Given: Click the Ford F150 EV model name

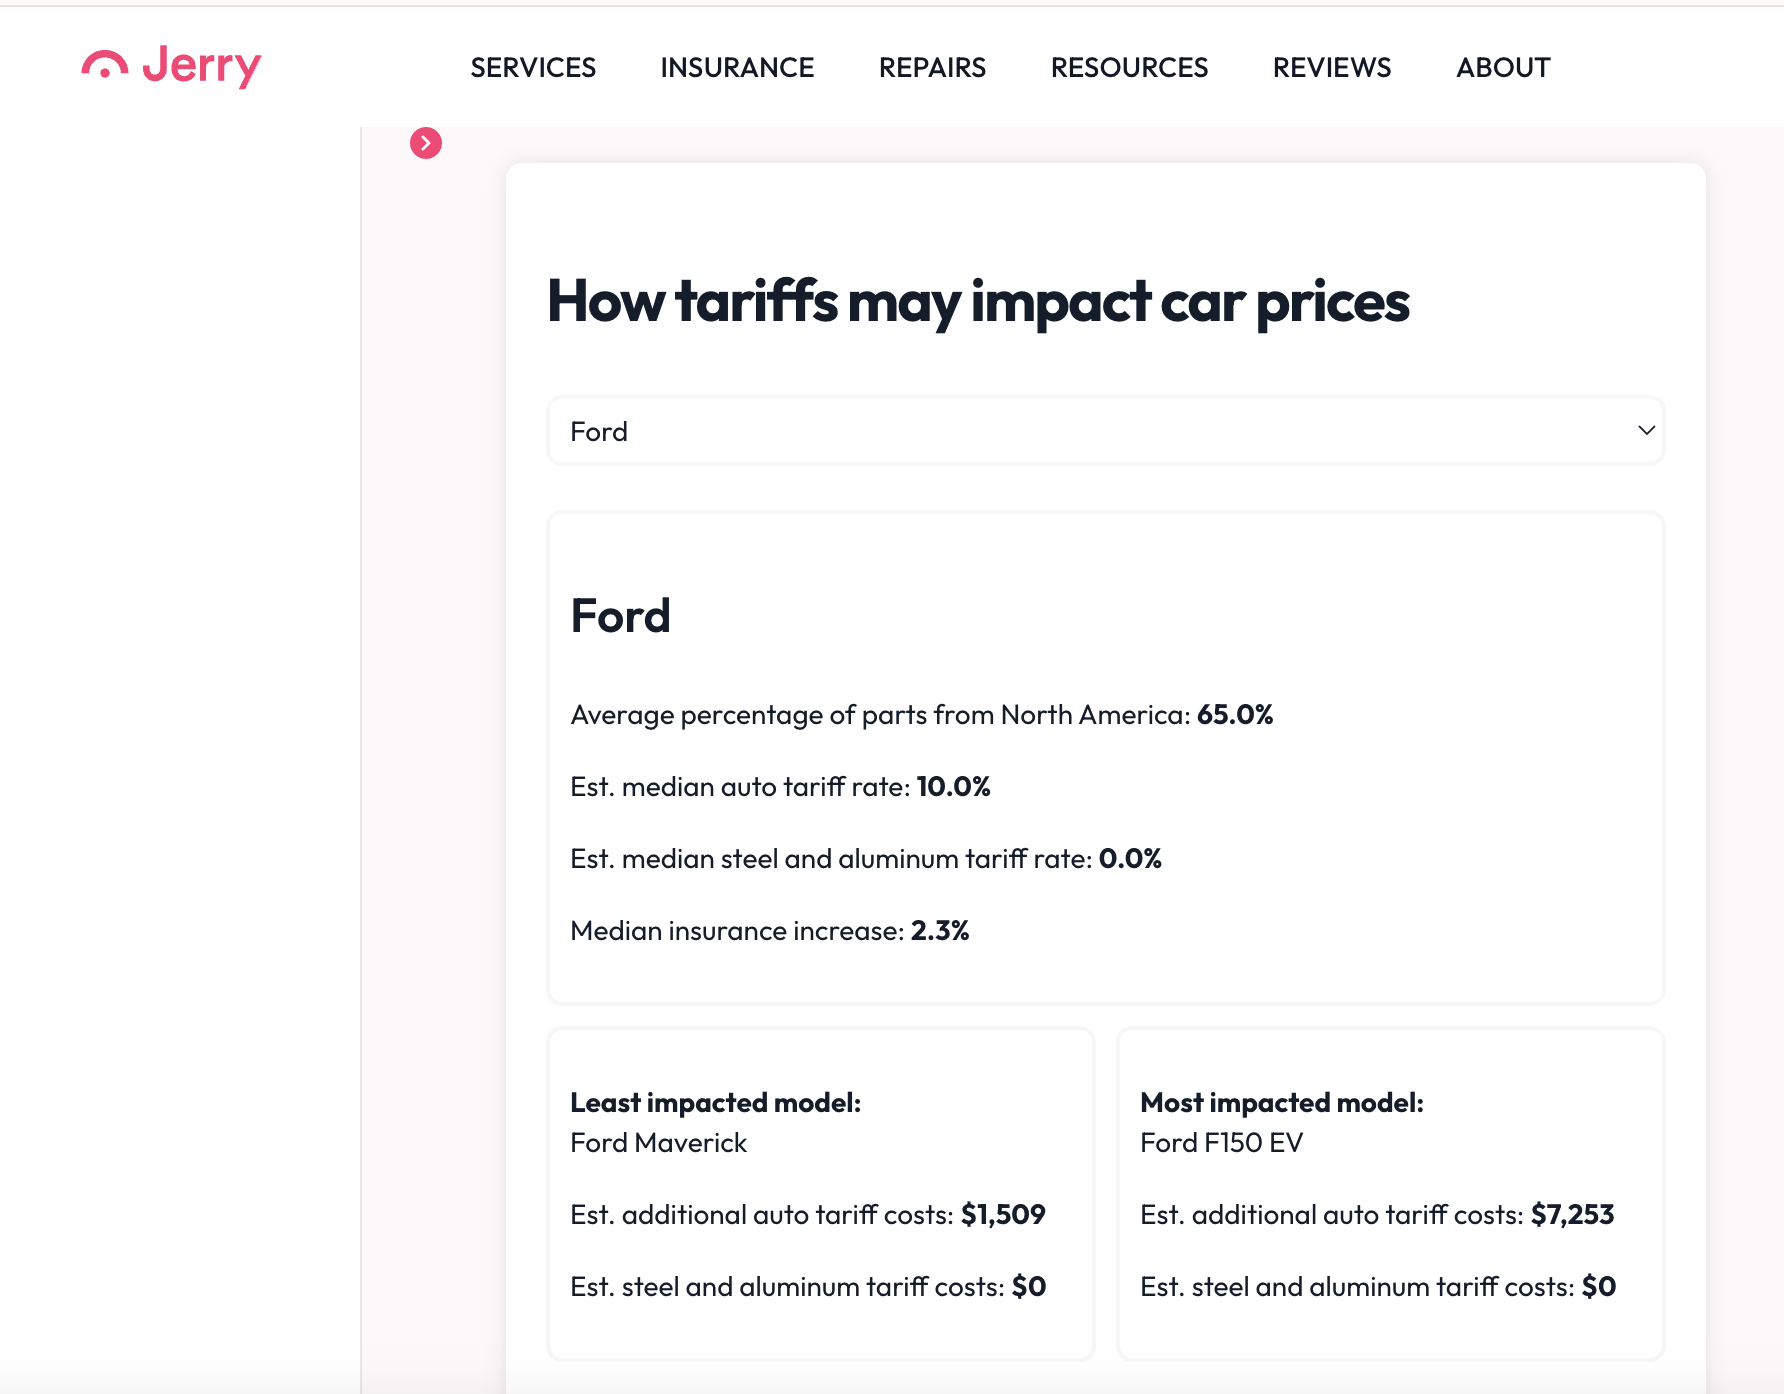Looking at the screenshot, I should [x=1222, y=1142].
